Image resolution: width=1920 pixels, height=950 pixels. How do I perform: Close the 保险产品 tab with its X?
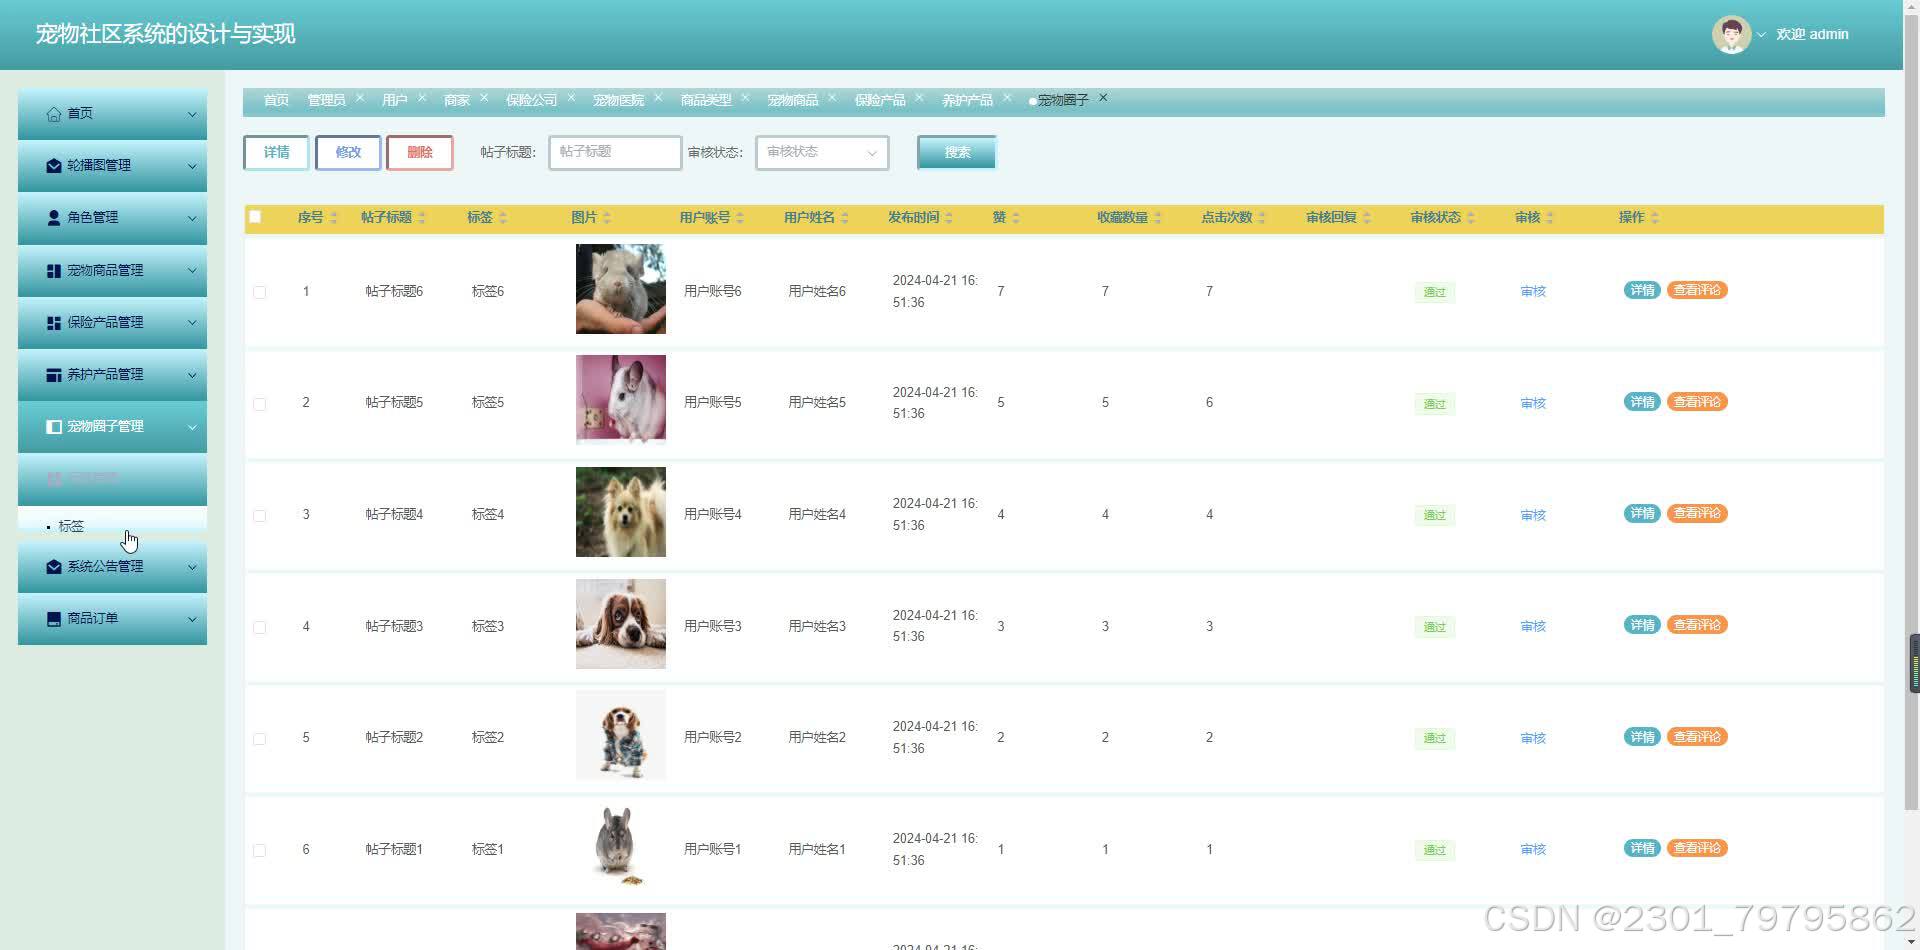point(919,97)
